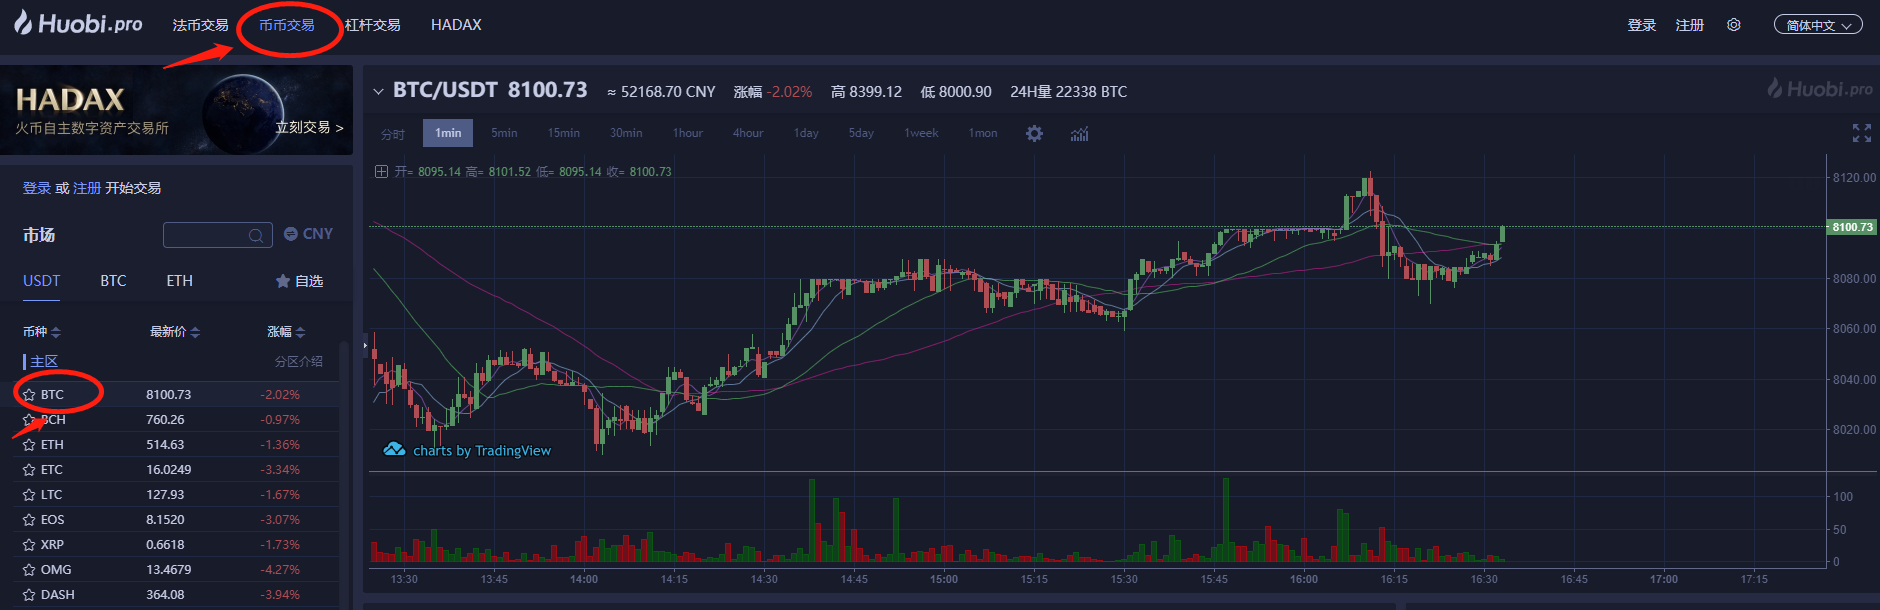This screenshot has width=1880, height=610.
Task: Select the OMG row priced 13.4679
Action: coord(176,570)
